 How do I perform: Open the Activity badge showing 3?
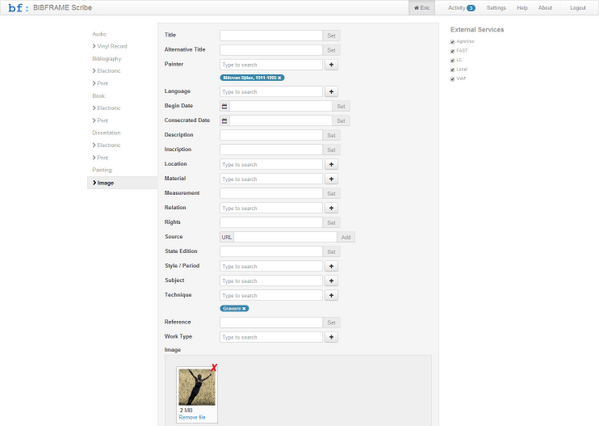471,8
